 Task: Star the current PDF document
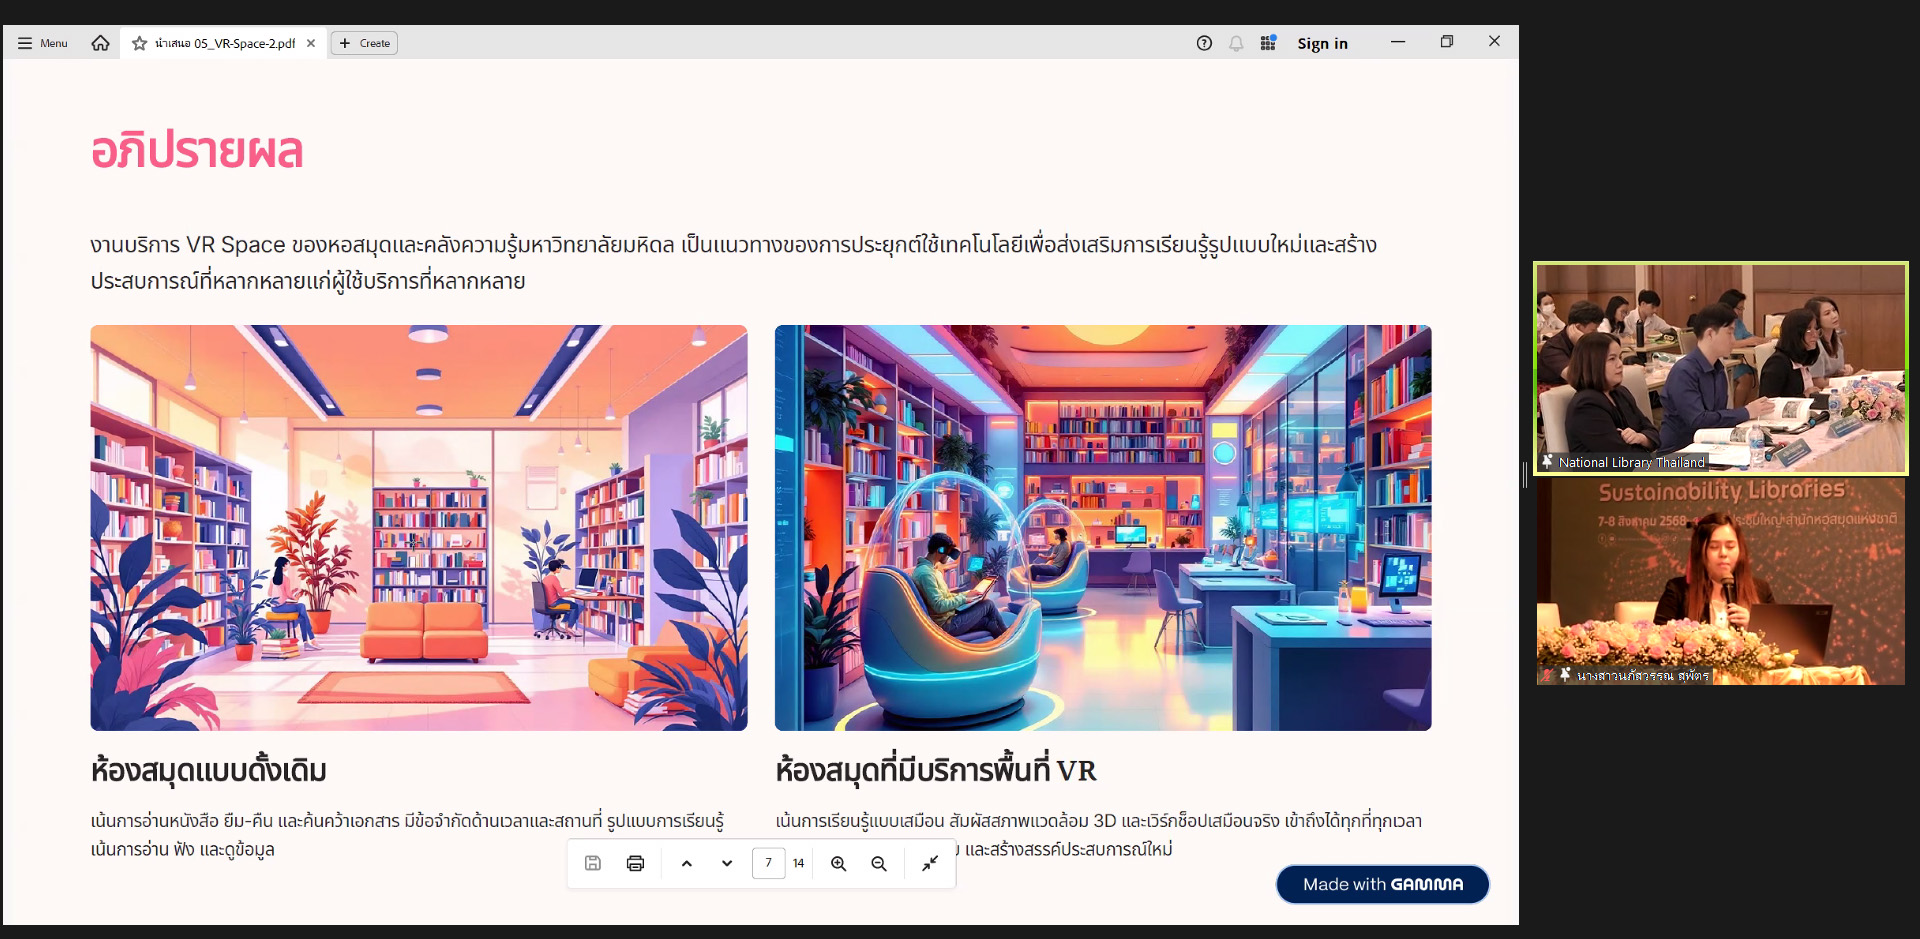click(x=139, y=43)
